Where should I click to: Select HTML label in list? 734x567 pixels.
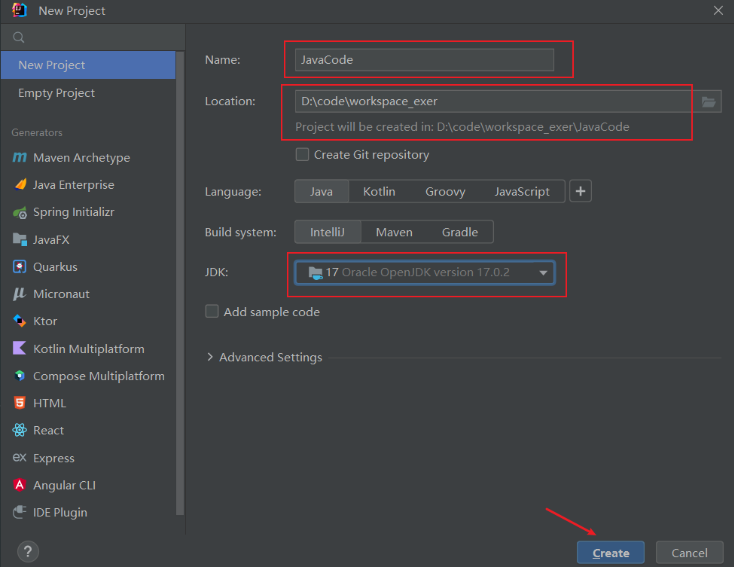[x=49, y=403]
